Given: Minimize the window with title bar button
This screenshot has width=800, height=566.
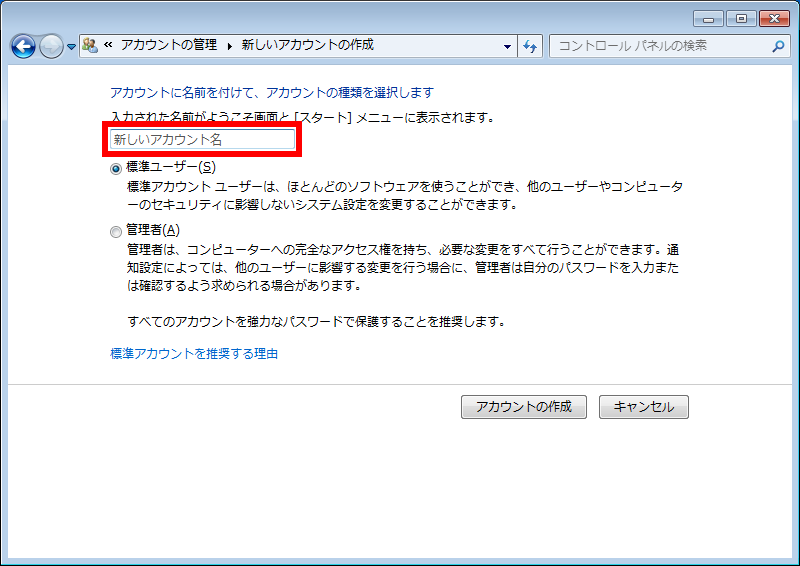Looking at the screenshot, I should (707, 18).
